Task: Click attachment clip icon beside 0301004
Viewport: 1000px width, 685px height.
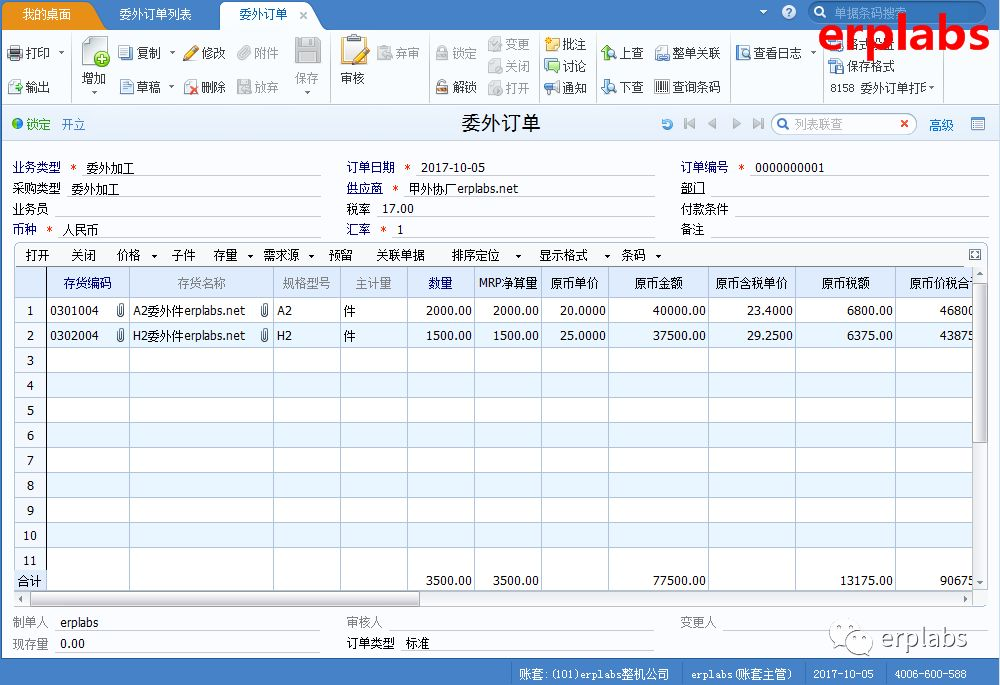Action: point(121,311)
